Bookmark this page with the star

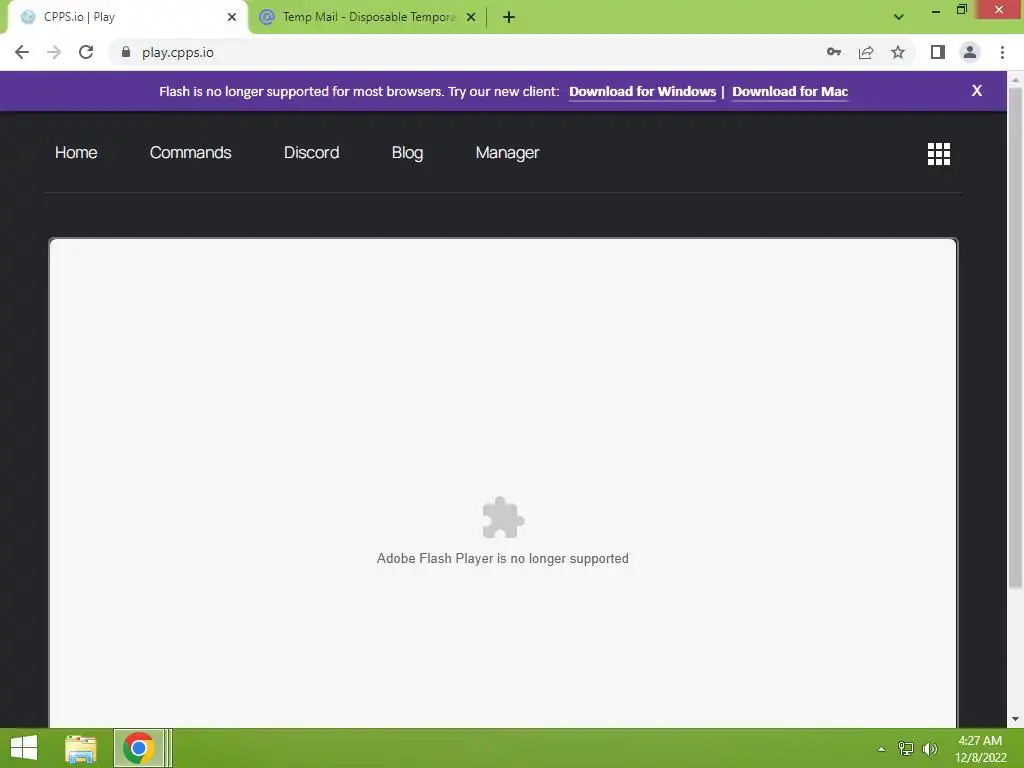898,52
